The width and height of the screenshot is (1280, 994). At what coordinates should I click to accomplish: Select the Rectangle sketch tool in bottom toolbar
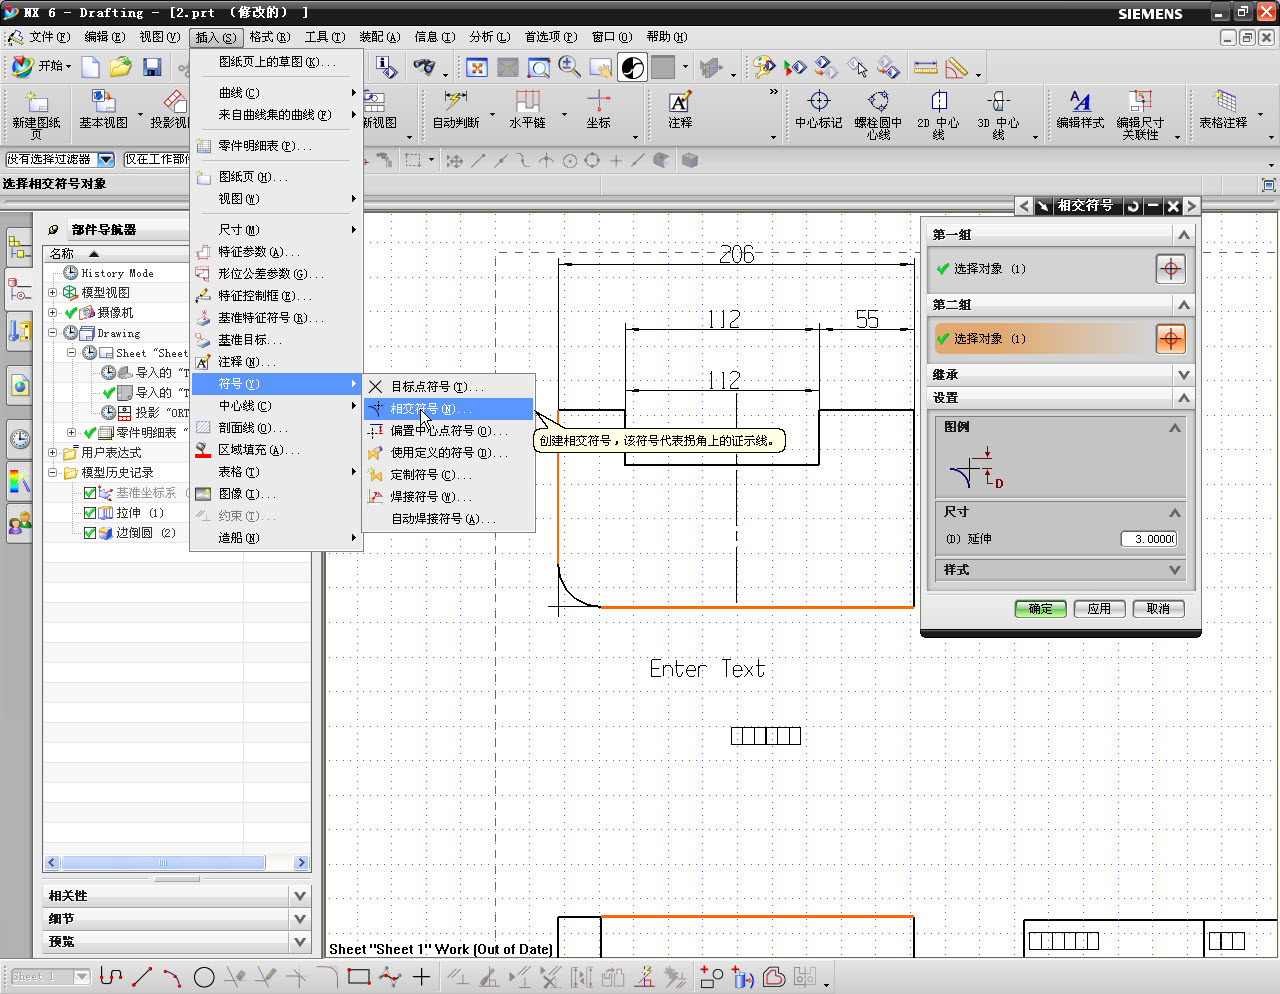pyautogui.click(x=358, y=977)
